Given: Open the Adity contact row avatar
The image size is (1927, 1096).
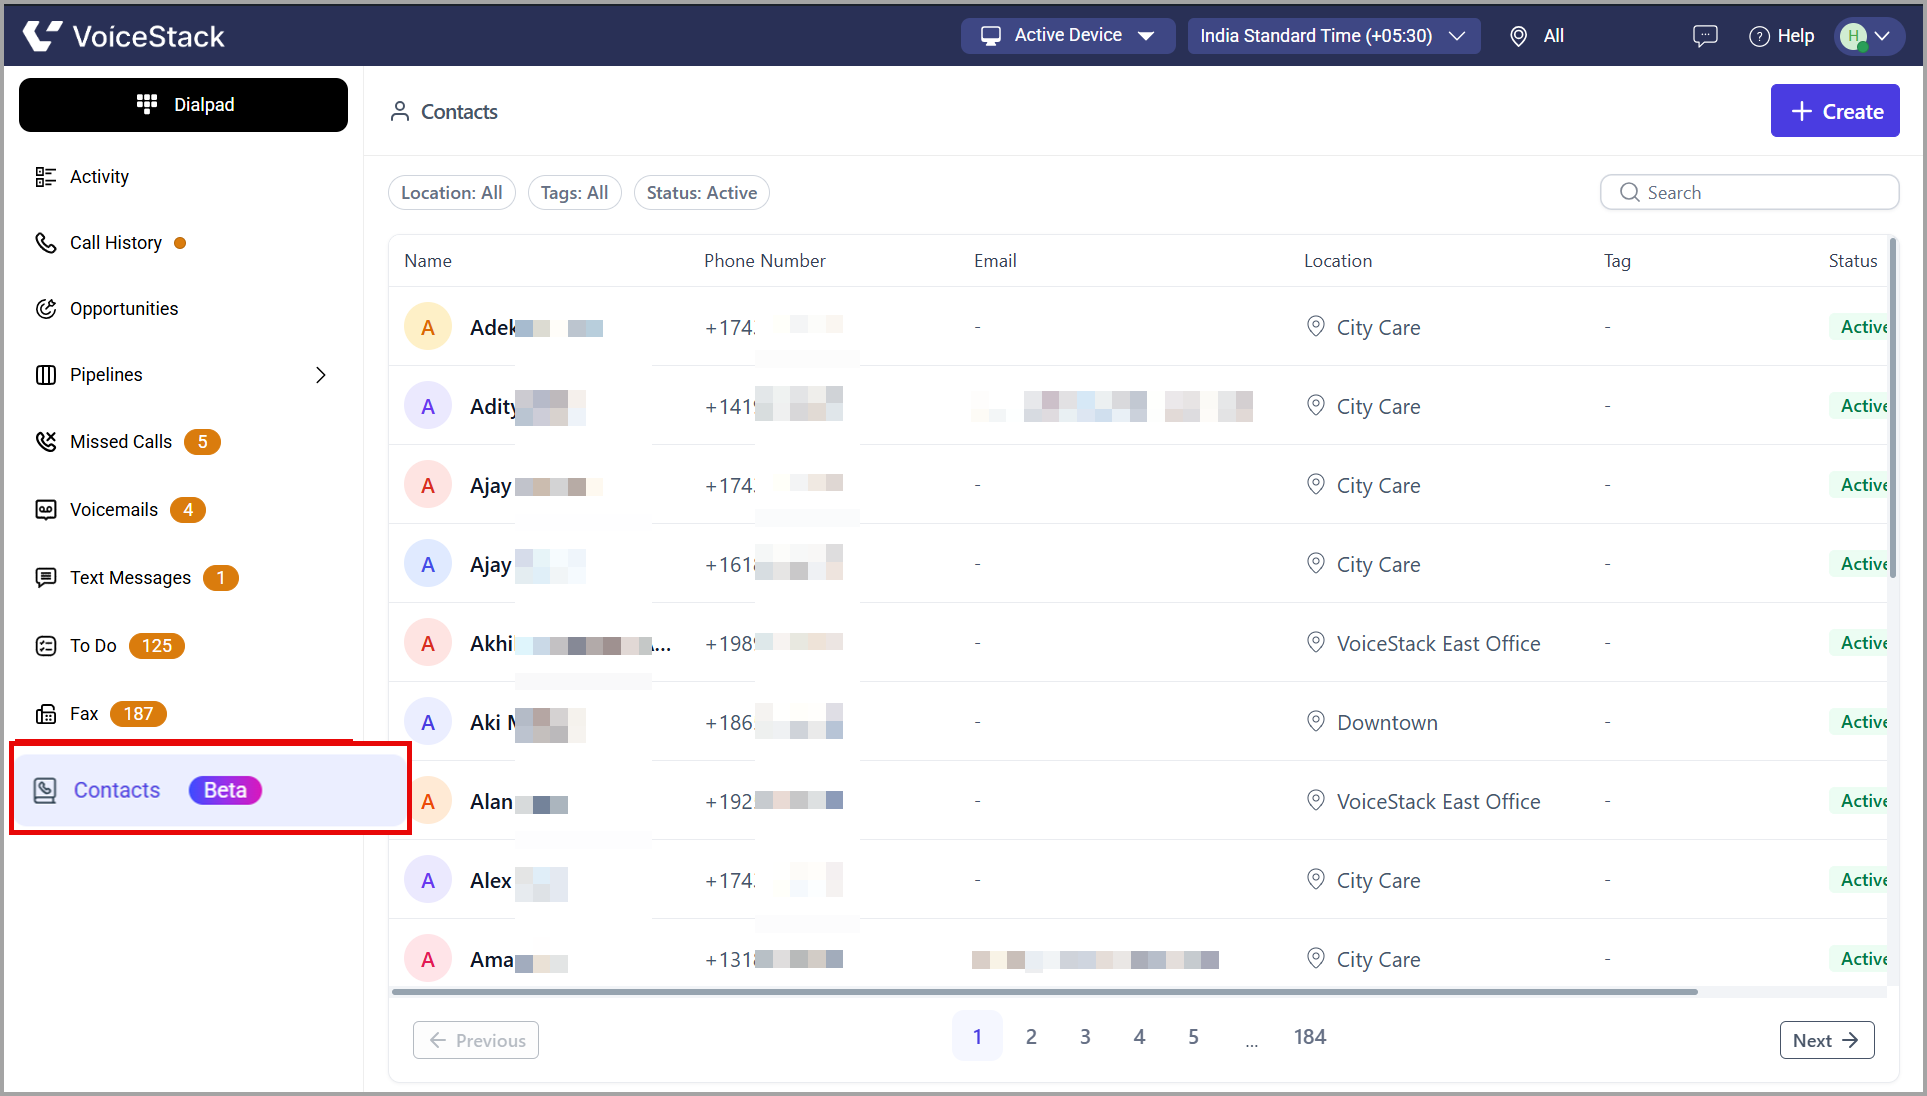Looking at the screenshot, I should tap(427, 406).
